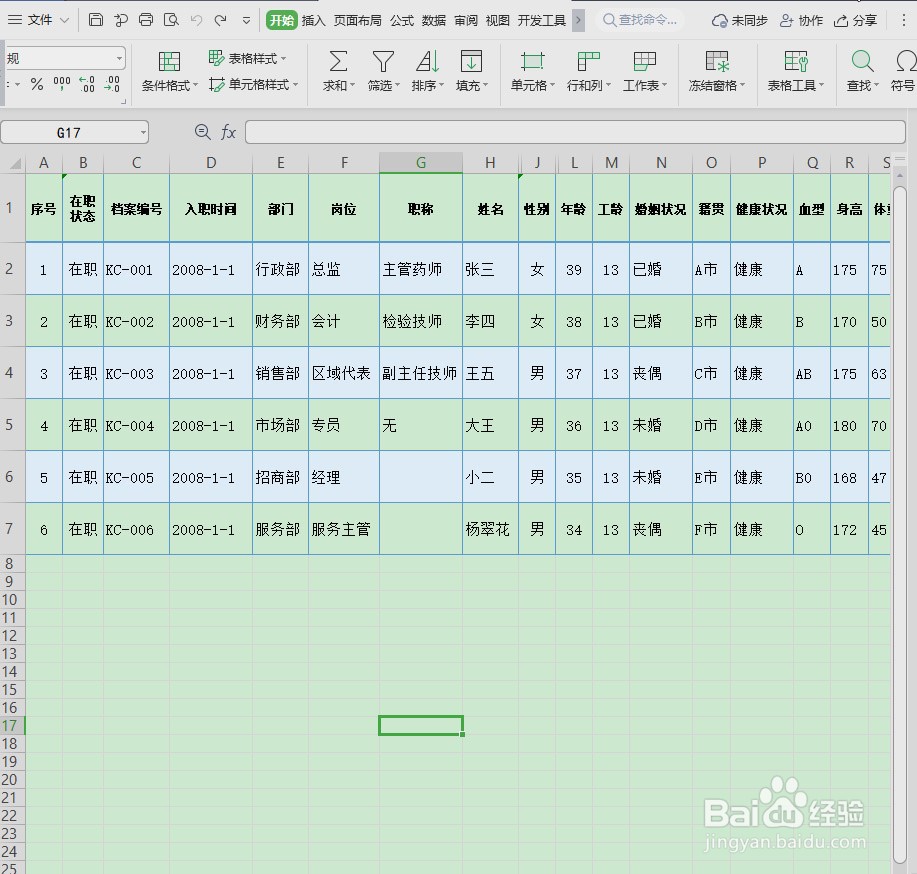Switch to the 公式 tab
This screenshot has height=874, width=917.
tap(402, 20)
